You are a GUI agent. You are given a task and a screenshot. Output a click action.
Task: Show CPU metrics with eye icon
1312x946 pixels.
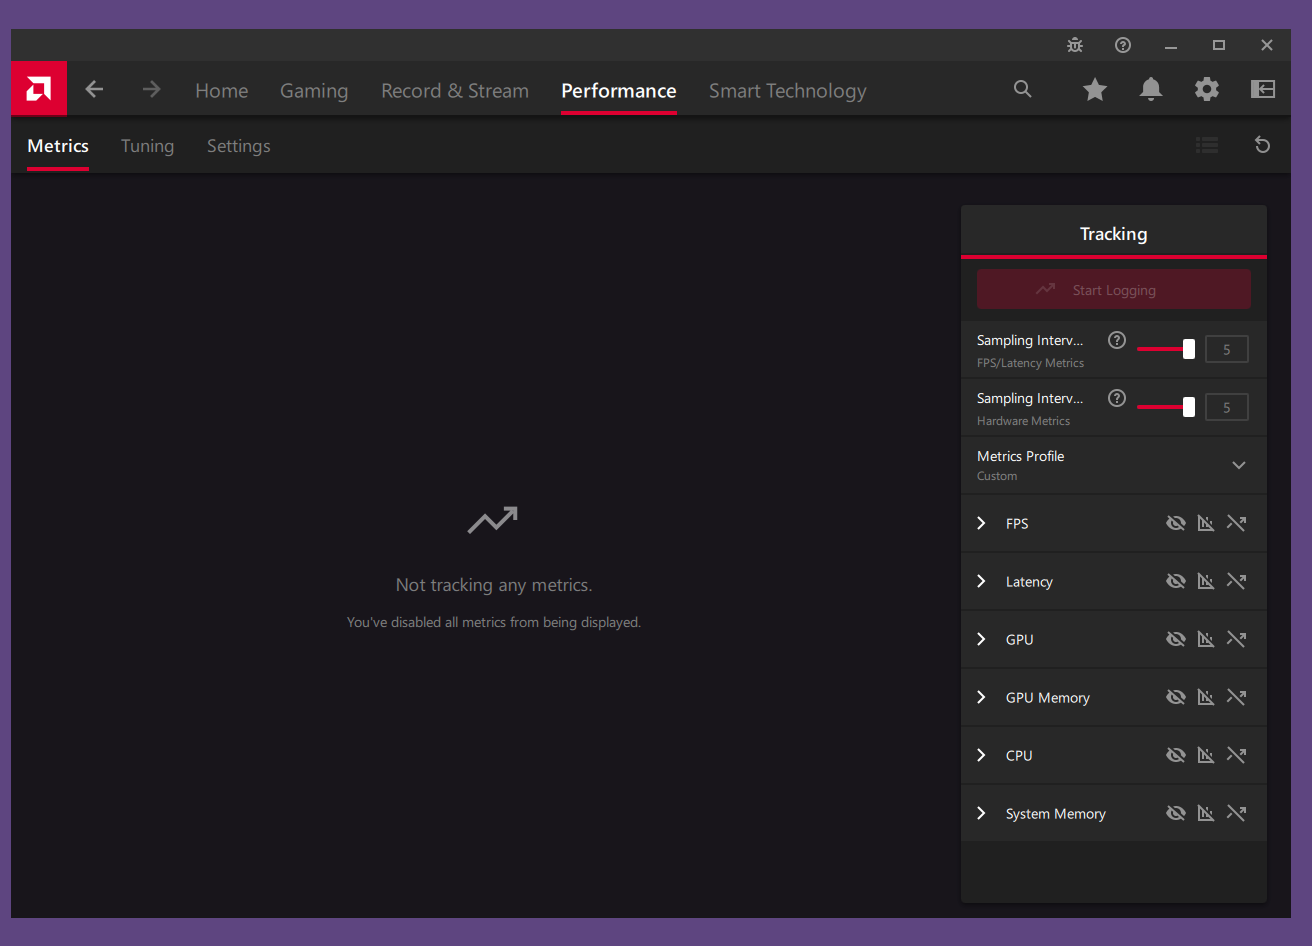click(x=1176, y=755)
